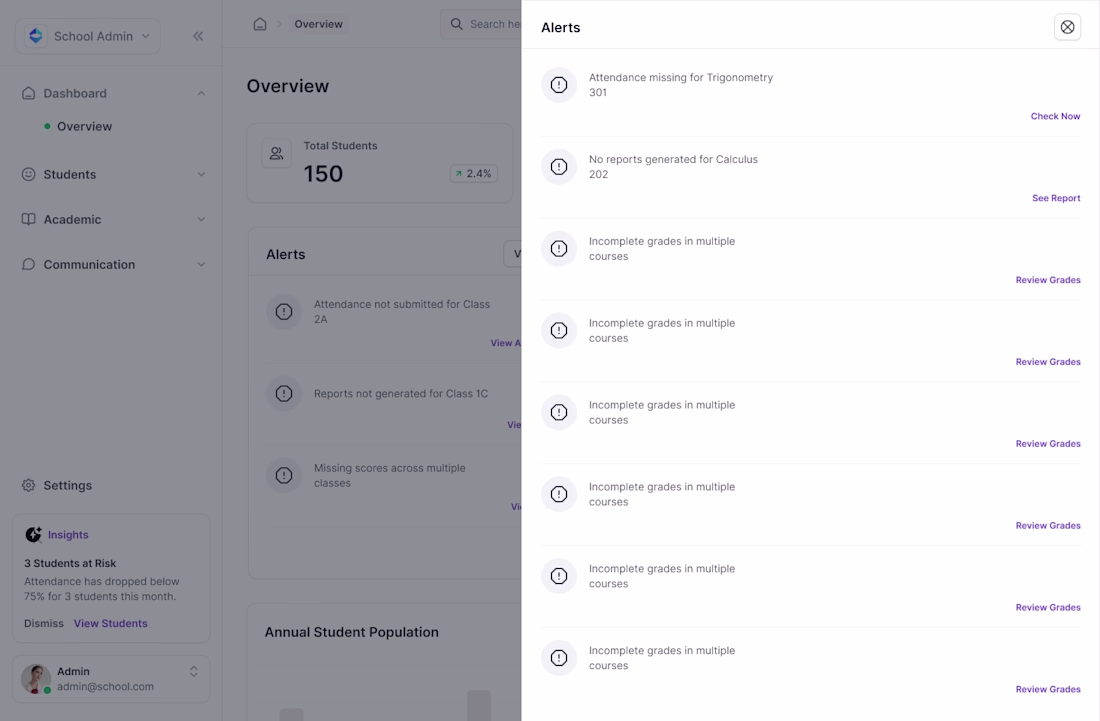Image resolution: width=1100 pixels, height=721 pixels.
Task: Collapse the sidebar with double-chevron icon
Action: pos(198,36)
